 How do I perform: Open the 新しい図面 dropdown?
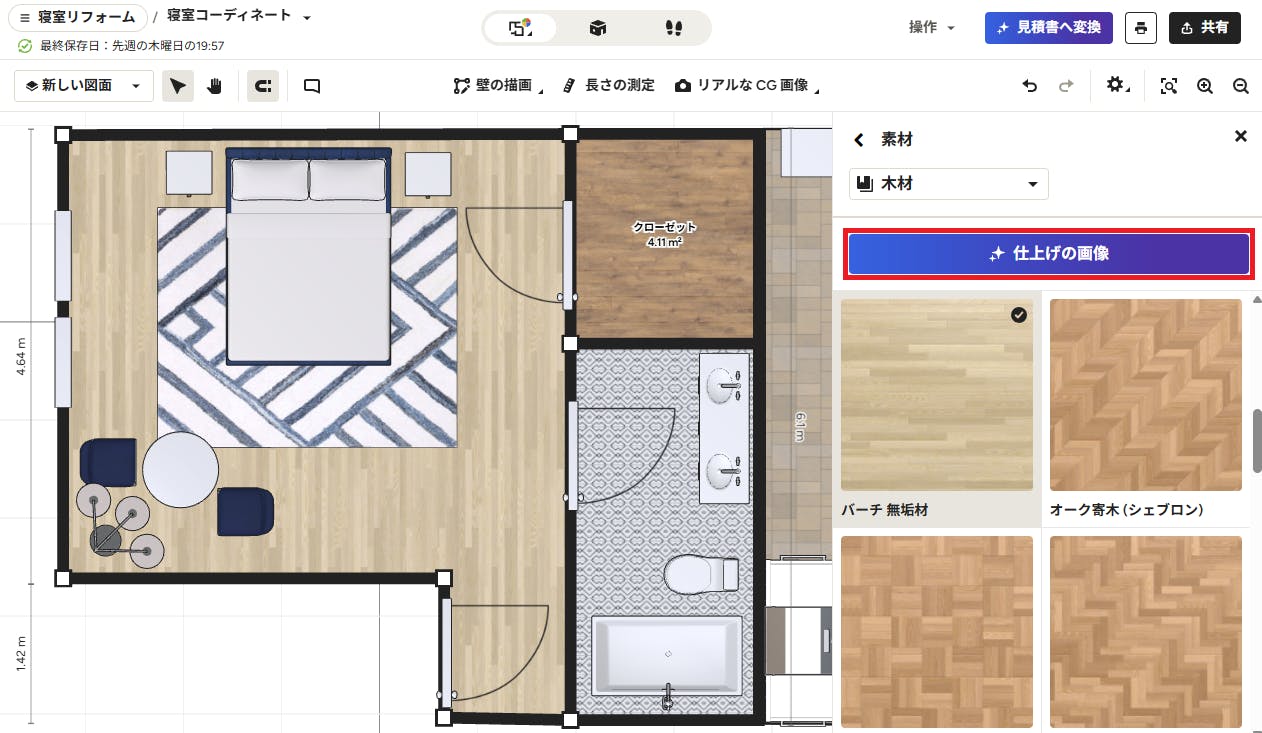(84, 86)
